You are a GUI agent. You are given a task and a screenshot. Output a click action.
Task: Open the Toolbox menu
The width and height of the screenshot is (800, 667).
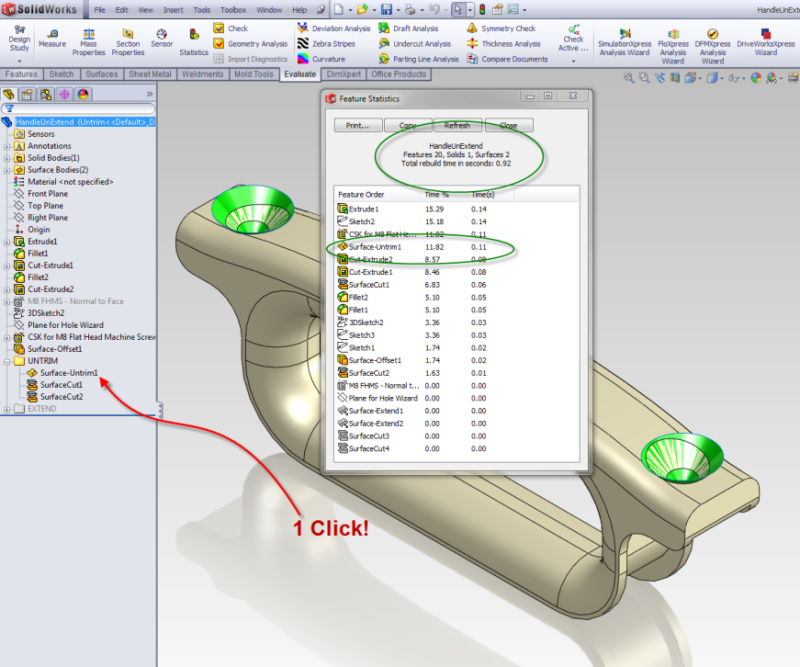pyautogui.click(x=233, y=10)
